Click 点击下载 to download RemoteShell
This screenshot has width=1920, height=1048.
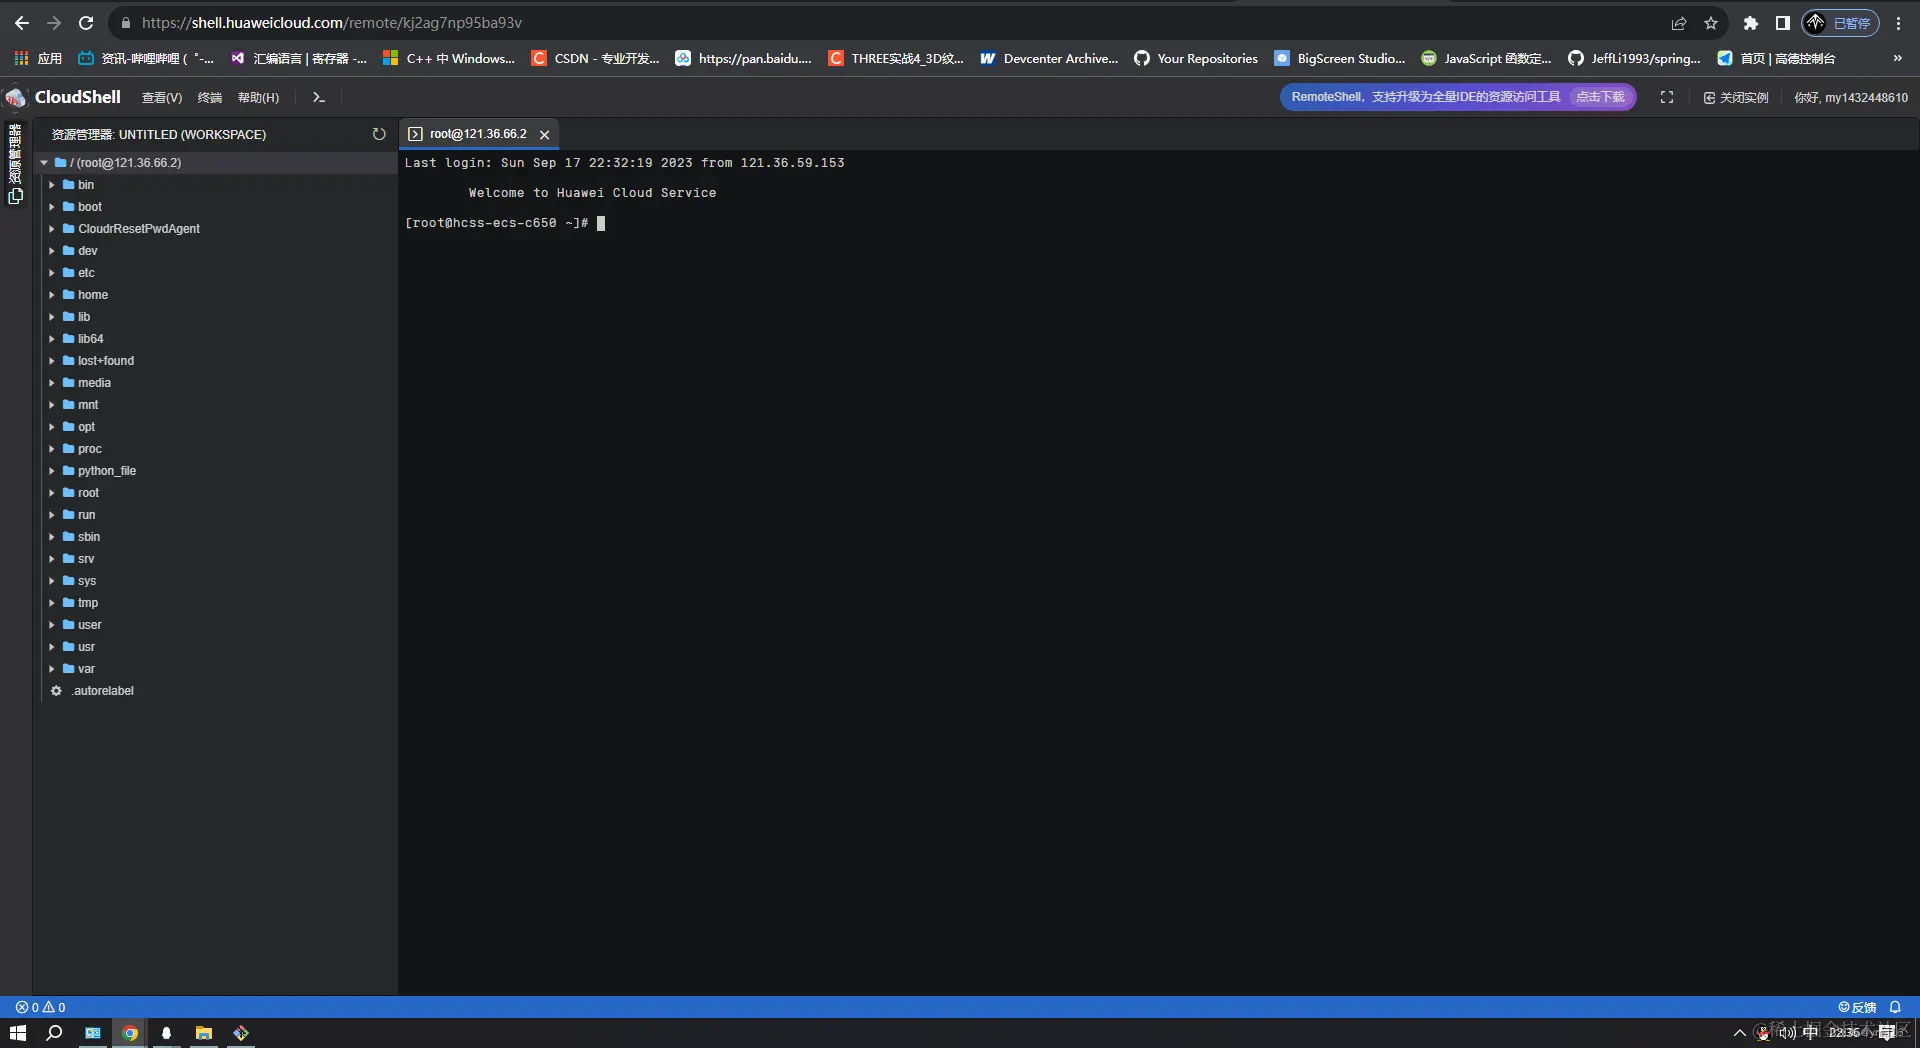(x=1600, y=97)
